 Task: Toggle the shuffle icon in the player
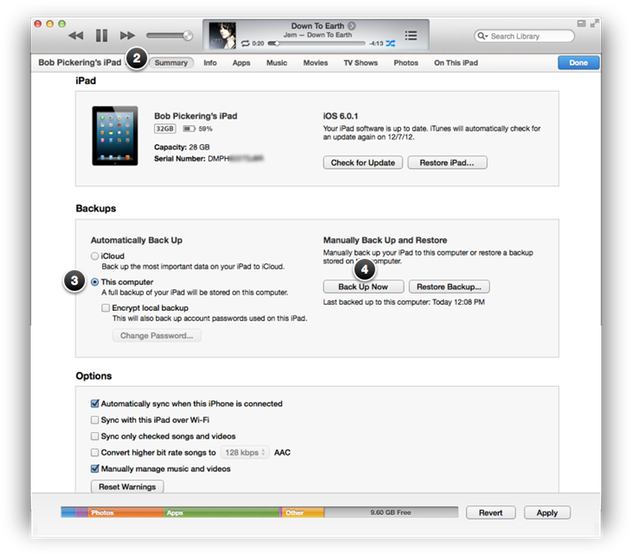pos(390,43)
